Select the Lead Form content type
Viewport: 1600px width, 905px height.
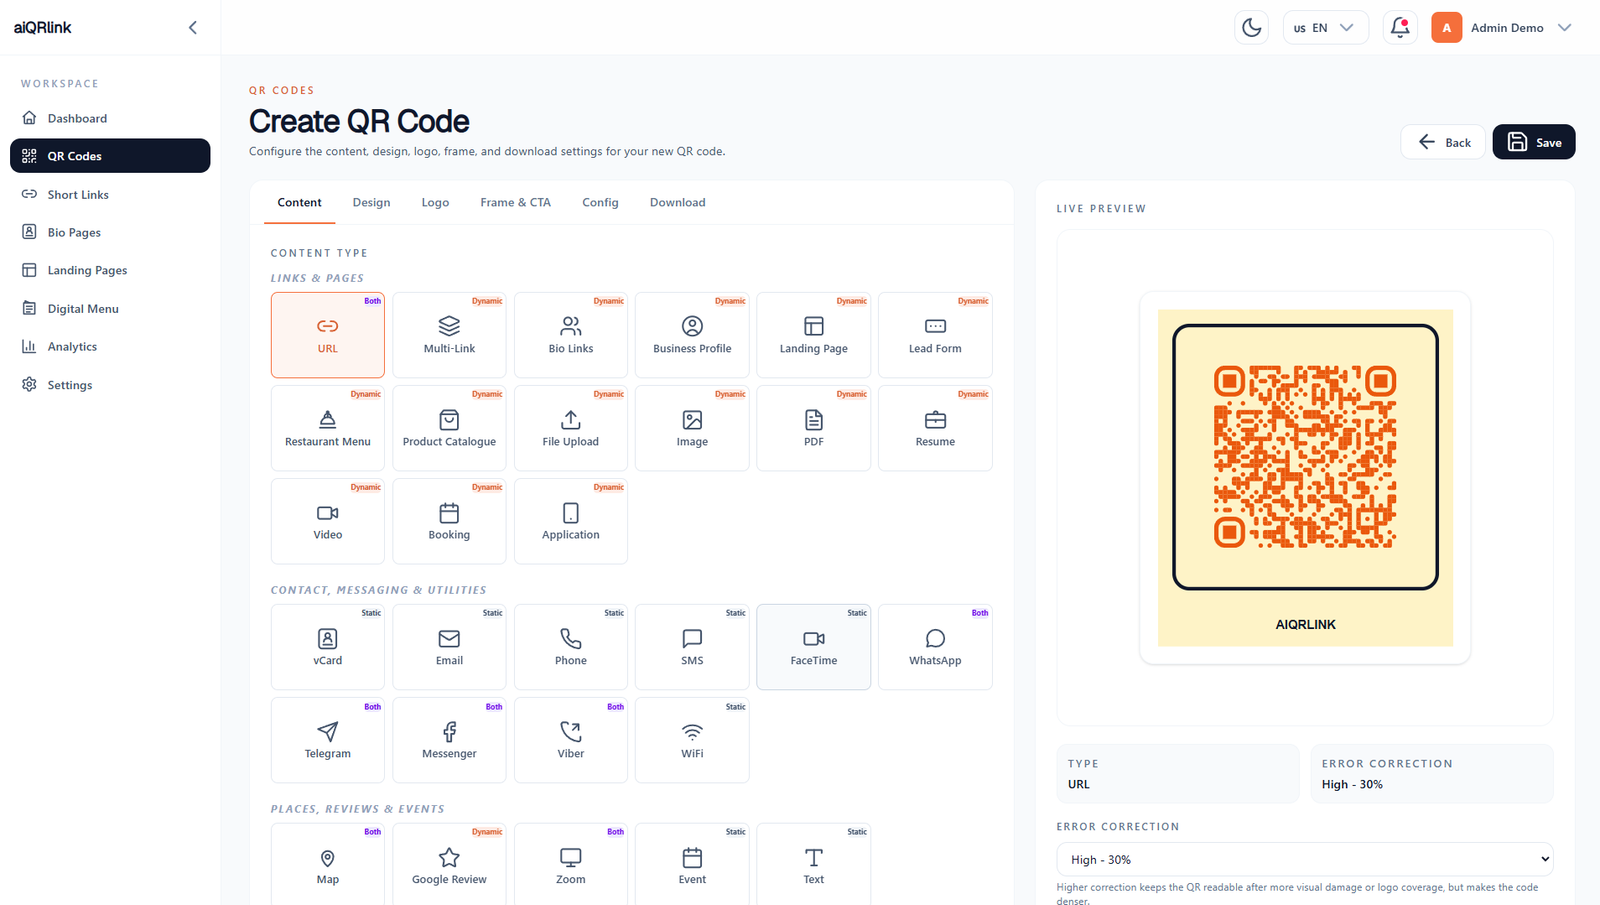(x=935, y=335)
